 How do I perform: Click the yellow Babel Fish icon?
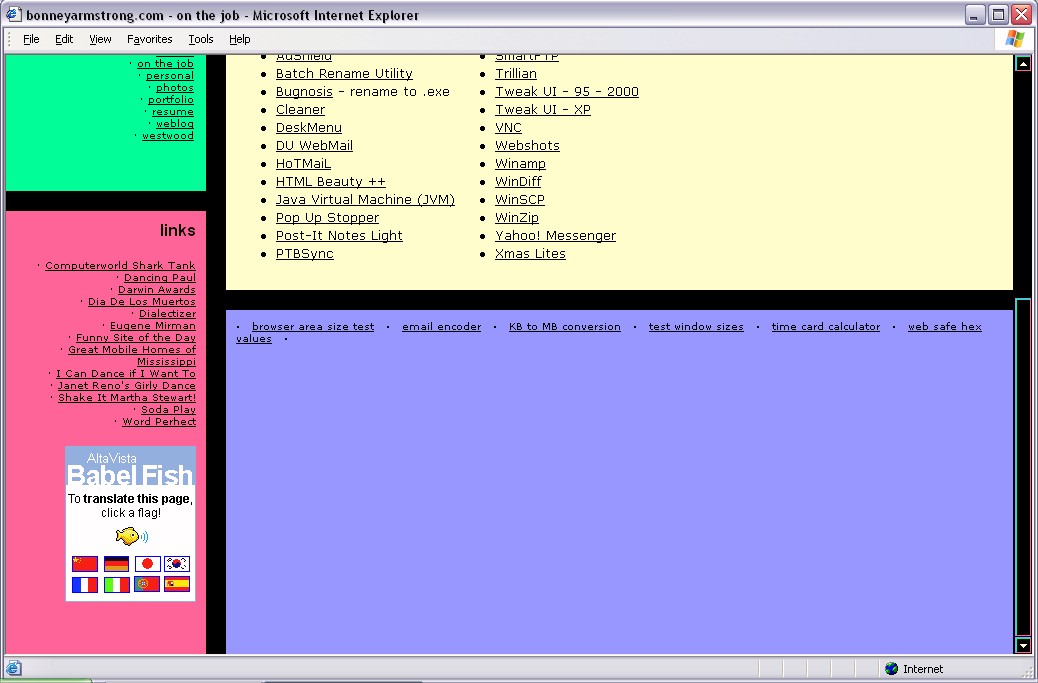click(x=131, y=536)
